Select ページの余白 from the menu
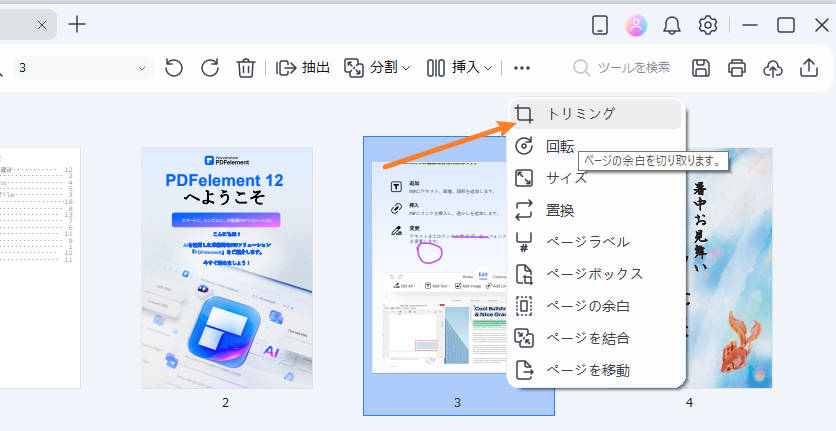 point(596,306)
